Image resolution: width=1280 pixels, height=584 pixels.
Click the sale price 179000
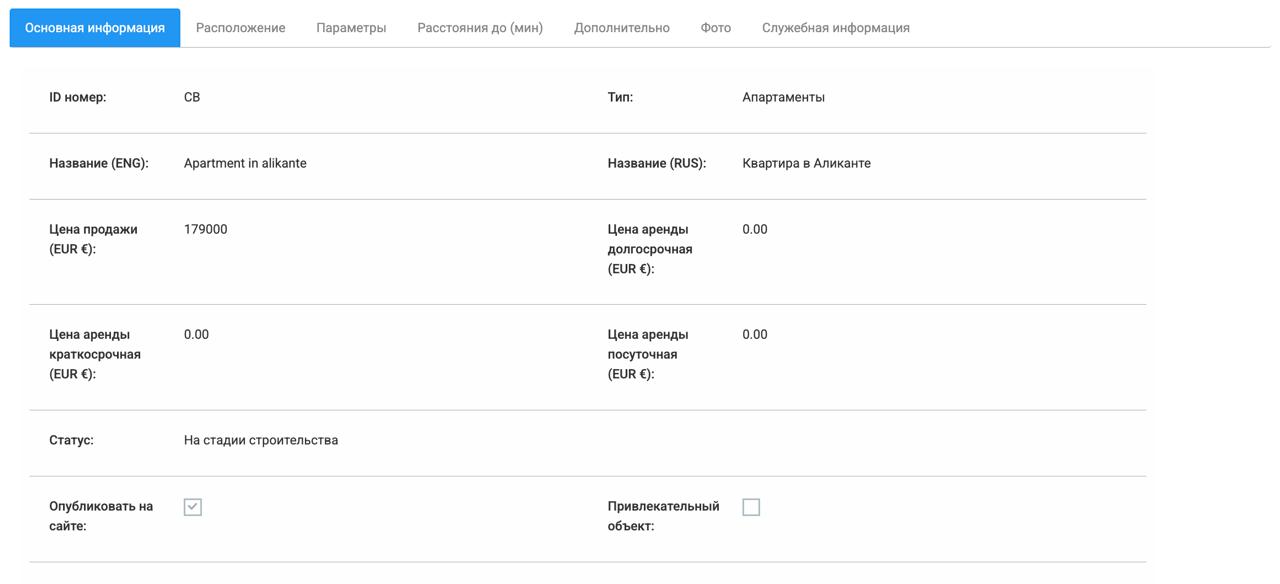(x=205, y=228)
